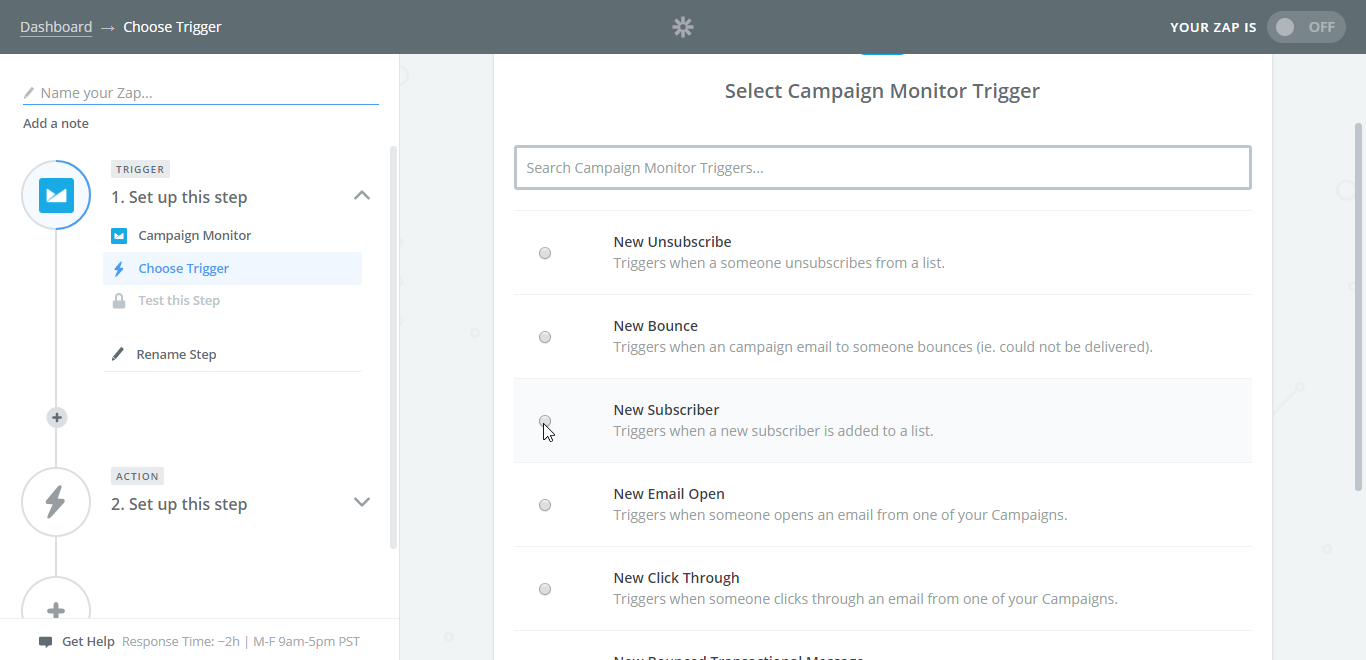Click the lock icon beside Test this Step
Screen dimensions: 1366x660
[x=119, y=301]
